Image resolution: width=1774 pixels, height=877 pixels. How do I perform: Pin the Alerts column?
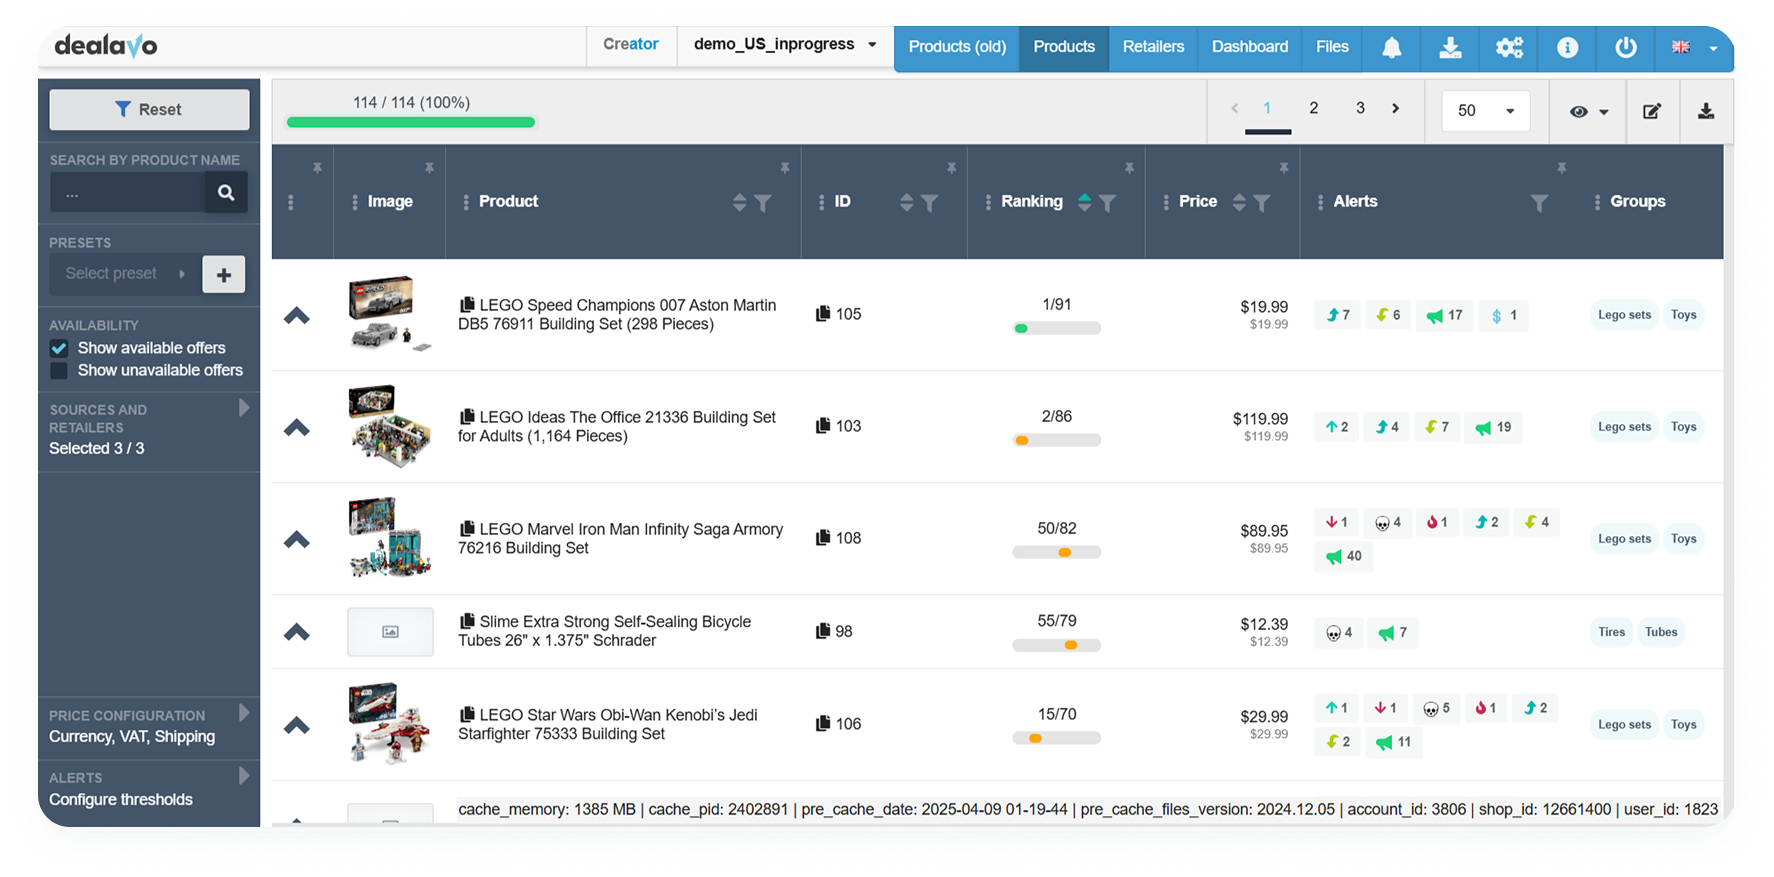click(x=1562, y=168)
